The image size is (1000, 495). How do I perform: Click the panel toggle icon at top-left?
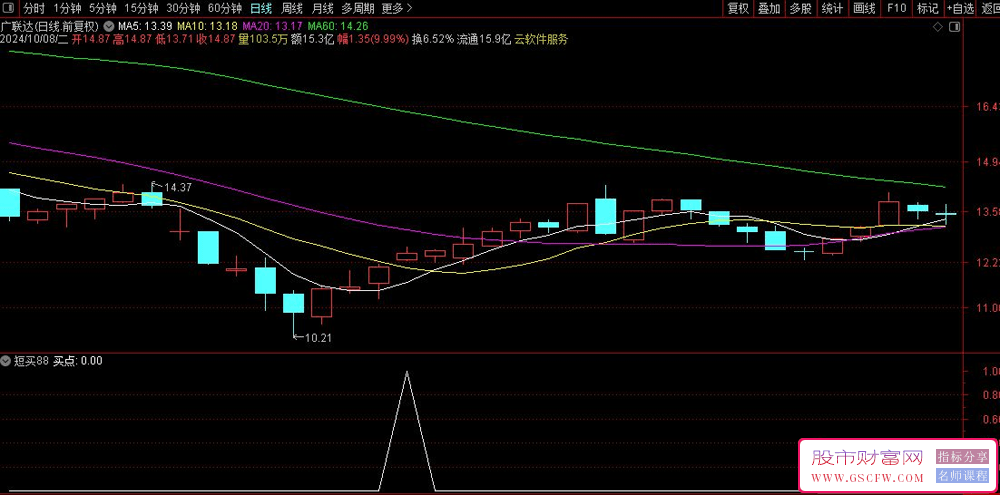[7, 8]
